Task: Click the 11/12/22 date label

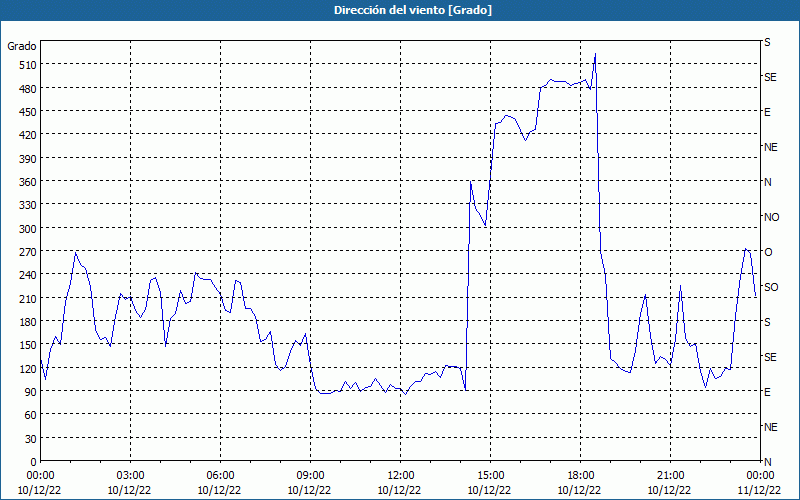Action: tap(759, 490)
